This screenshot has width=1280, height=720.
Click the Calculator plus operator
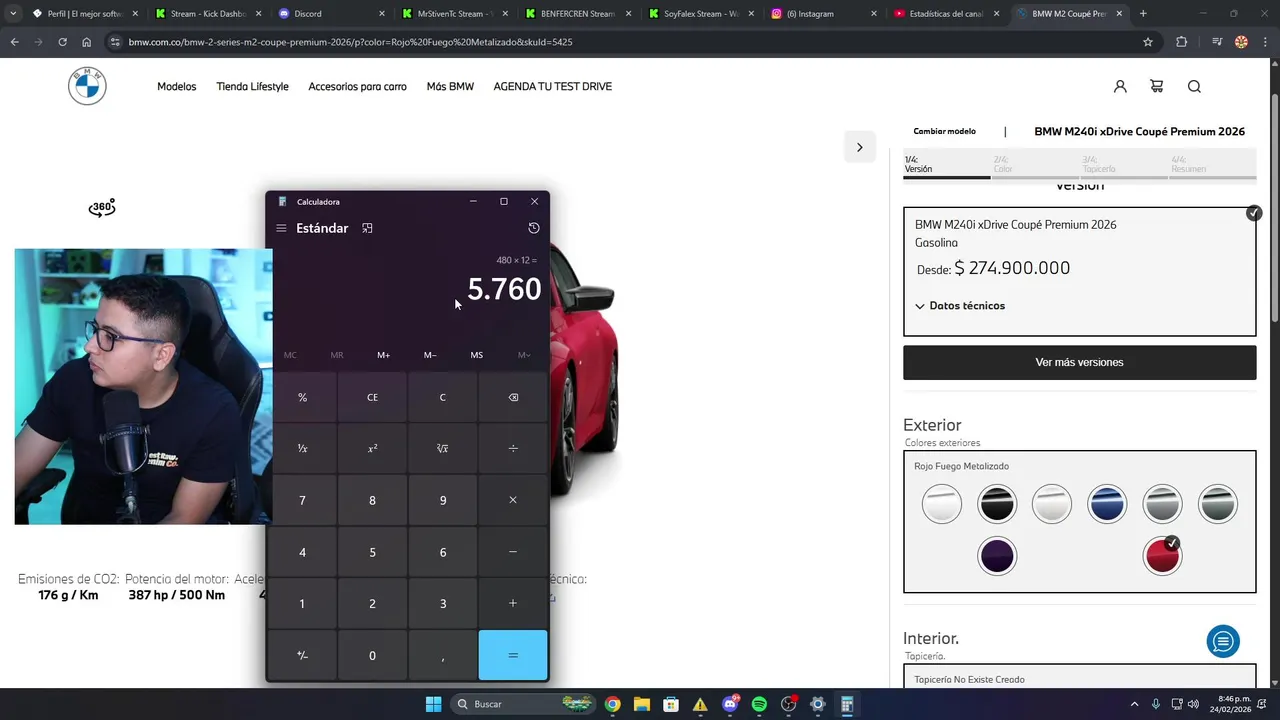513,603
